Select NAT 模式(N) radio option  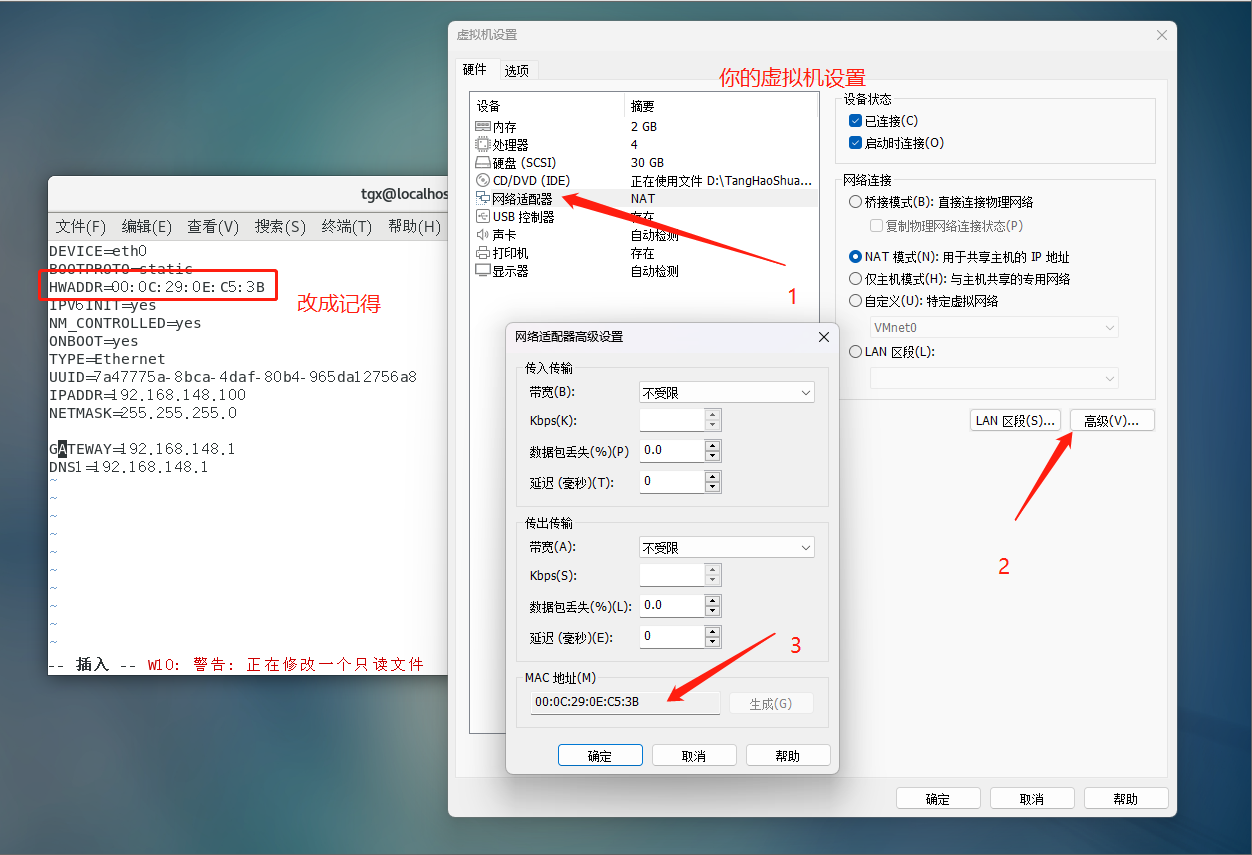pos(855,257)
